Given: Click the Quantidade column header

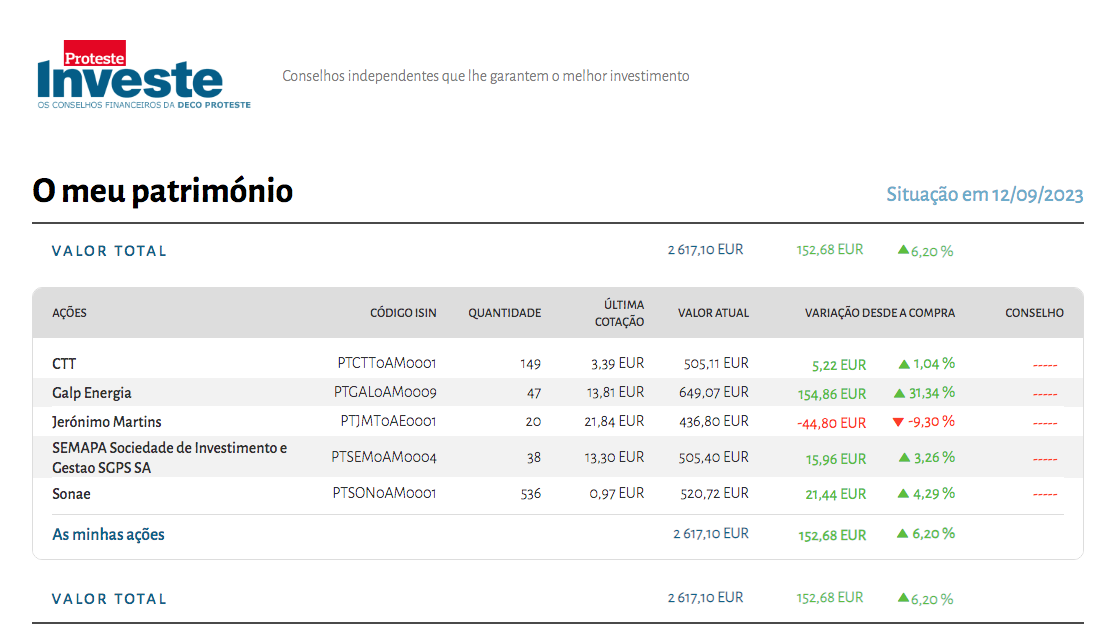Looking at the screenshot, I should tap(504, 313).
